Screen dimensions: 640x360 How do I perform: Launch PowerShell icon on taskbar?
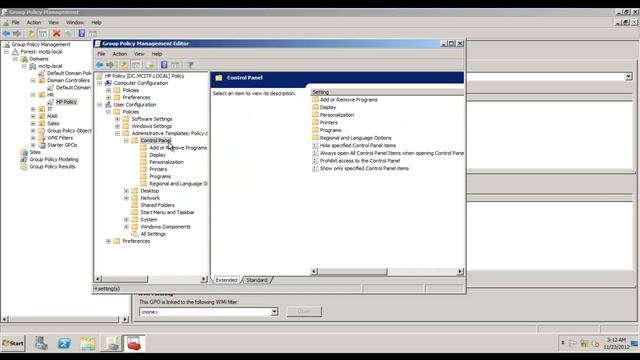coord(64,343)
